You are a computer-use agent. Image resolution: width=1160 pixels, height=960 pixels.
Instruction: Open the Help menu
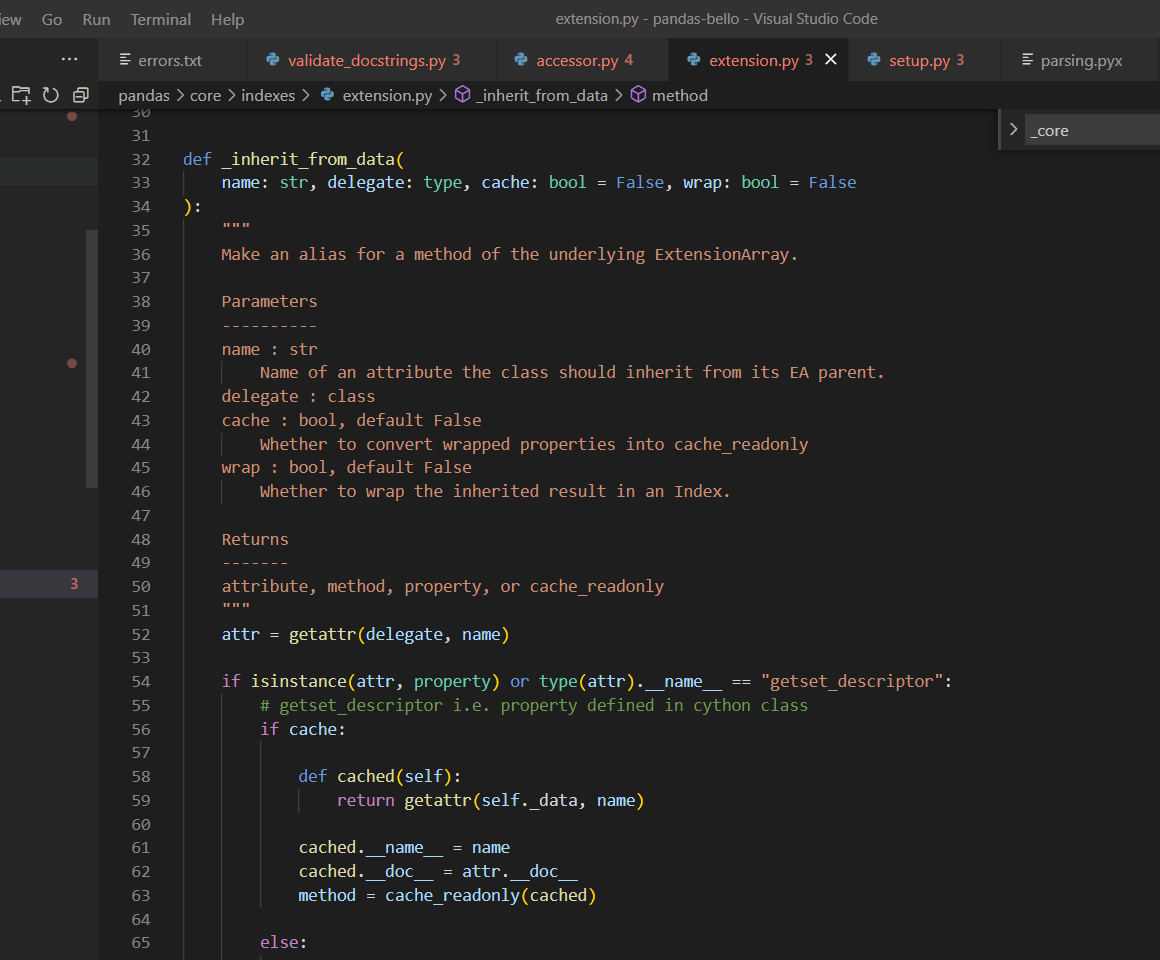point(227,19)
